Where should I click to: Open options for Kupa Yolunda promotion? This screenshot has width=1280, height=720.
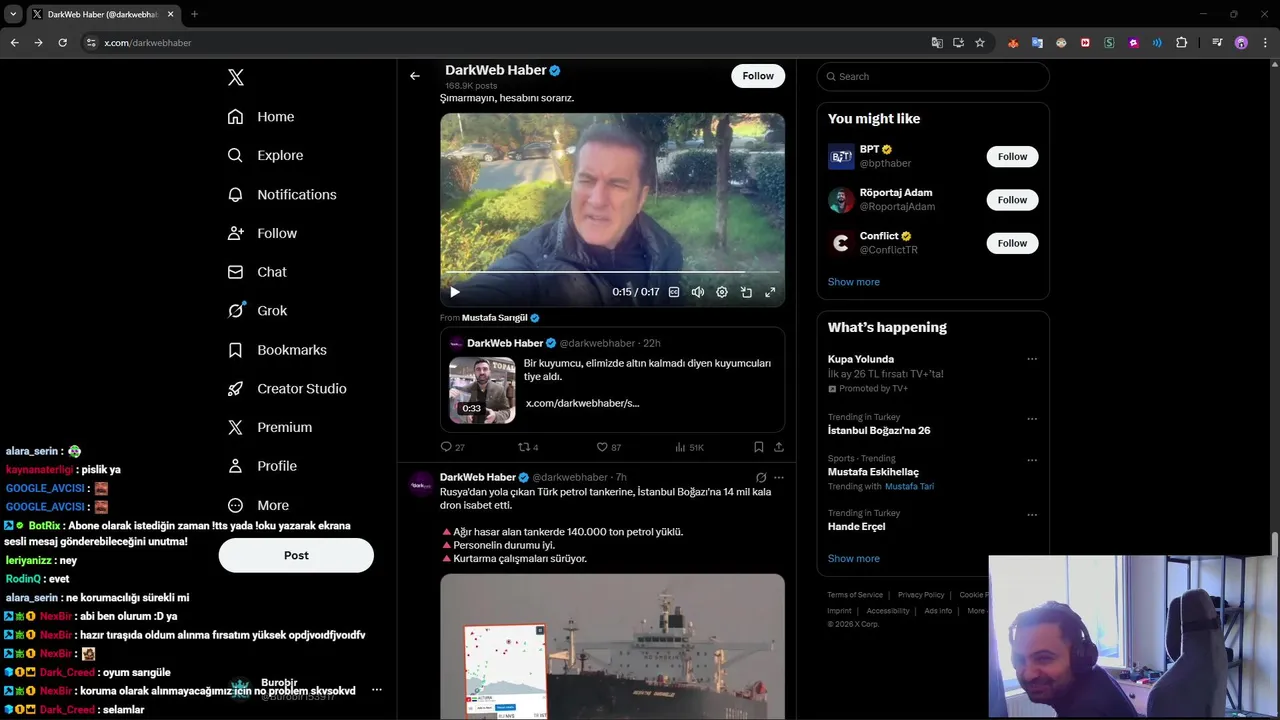tap(1032, 359)
